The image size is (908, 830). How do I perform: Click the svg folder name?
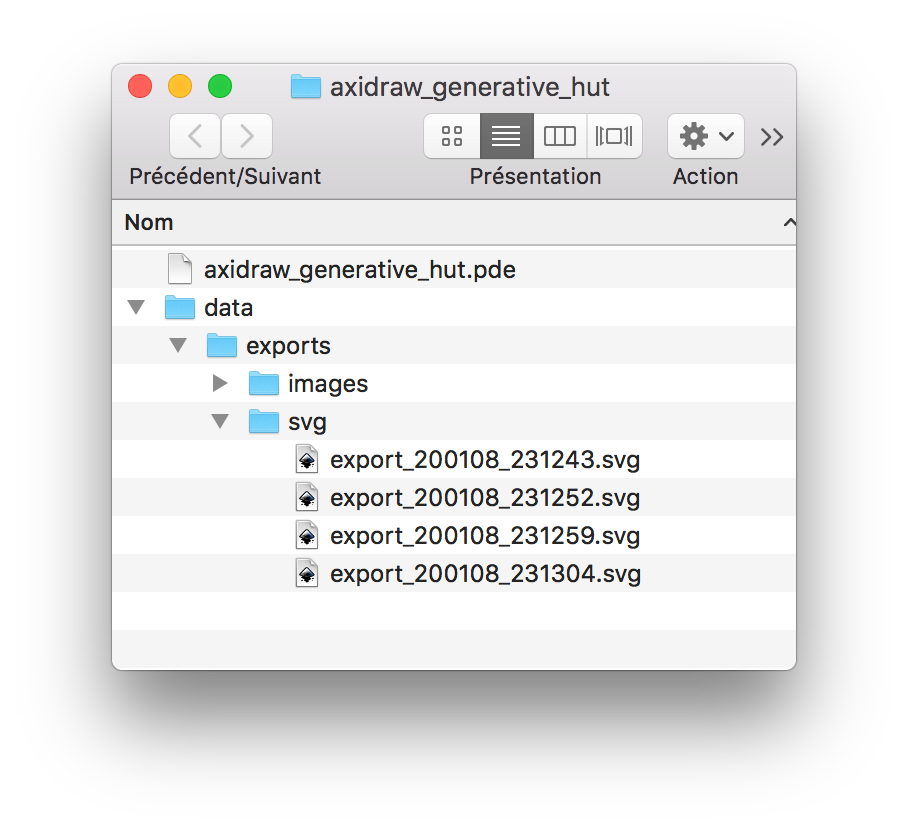point(307,422)
